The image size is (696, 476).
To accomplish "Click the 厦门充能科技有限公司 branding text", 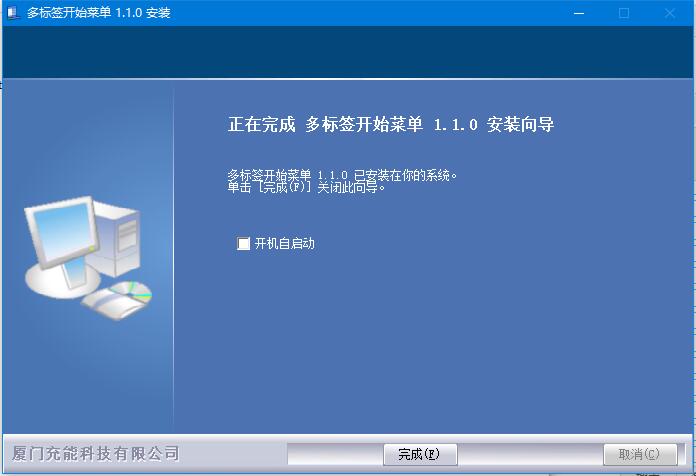I will pos(96,454).
